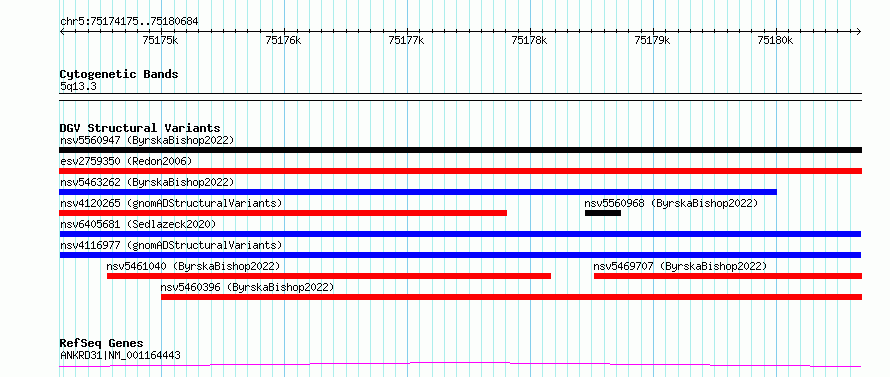Click the ANKRD31|NM_001164443 gene label
890x377 pixels.
click(x=120, y=356)
